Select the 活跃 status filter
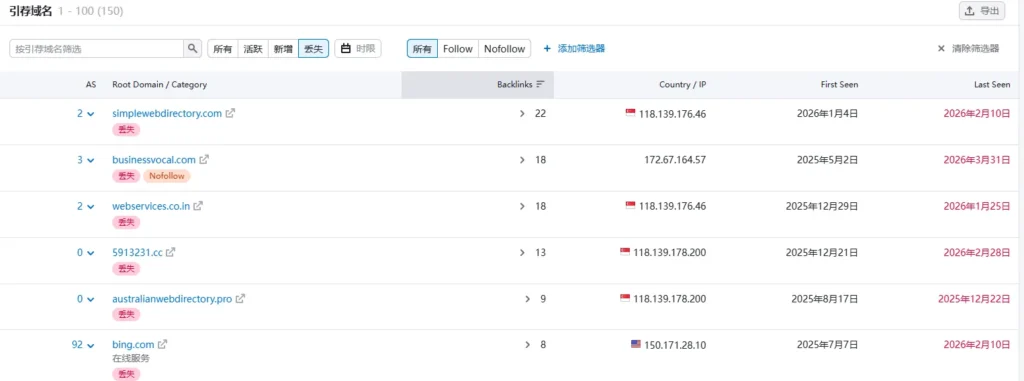 click(253, 49)
